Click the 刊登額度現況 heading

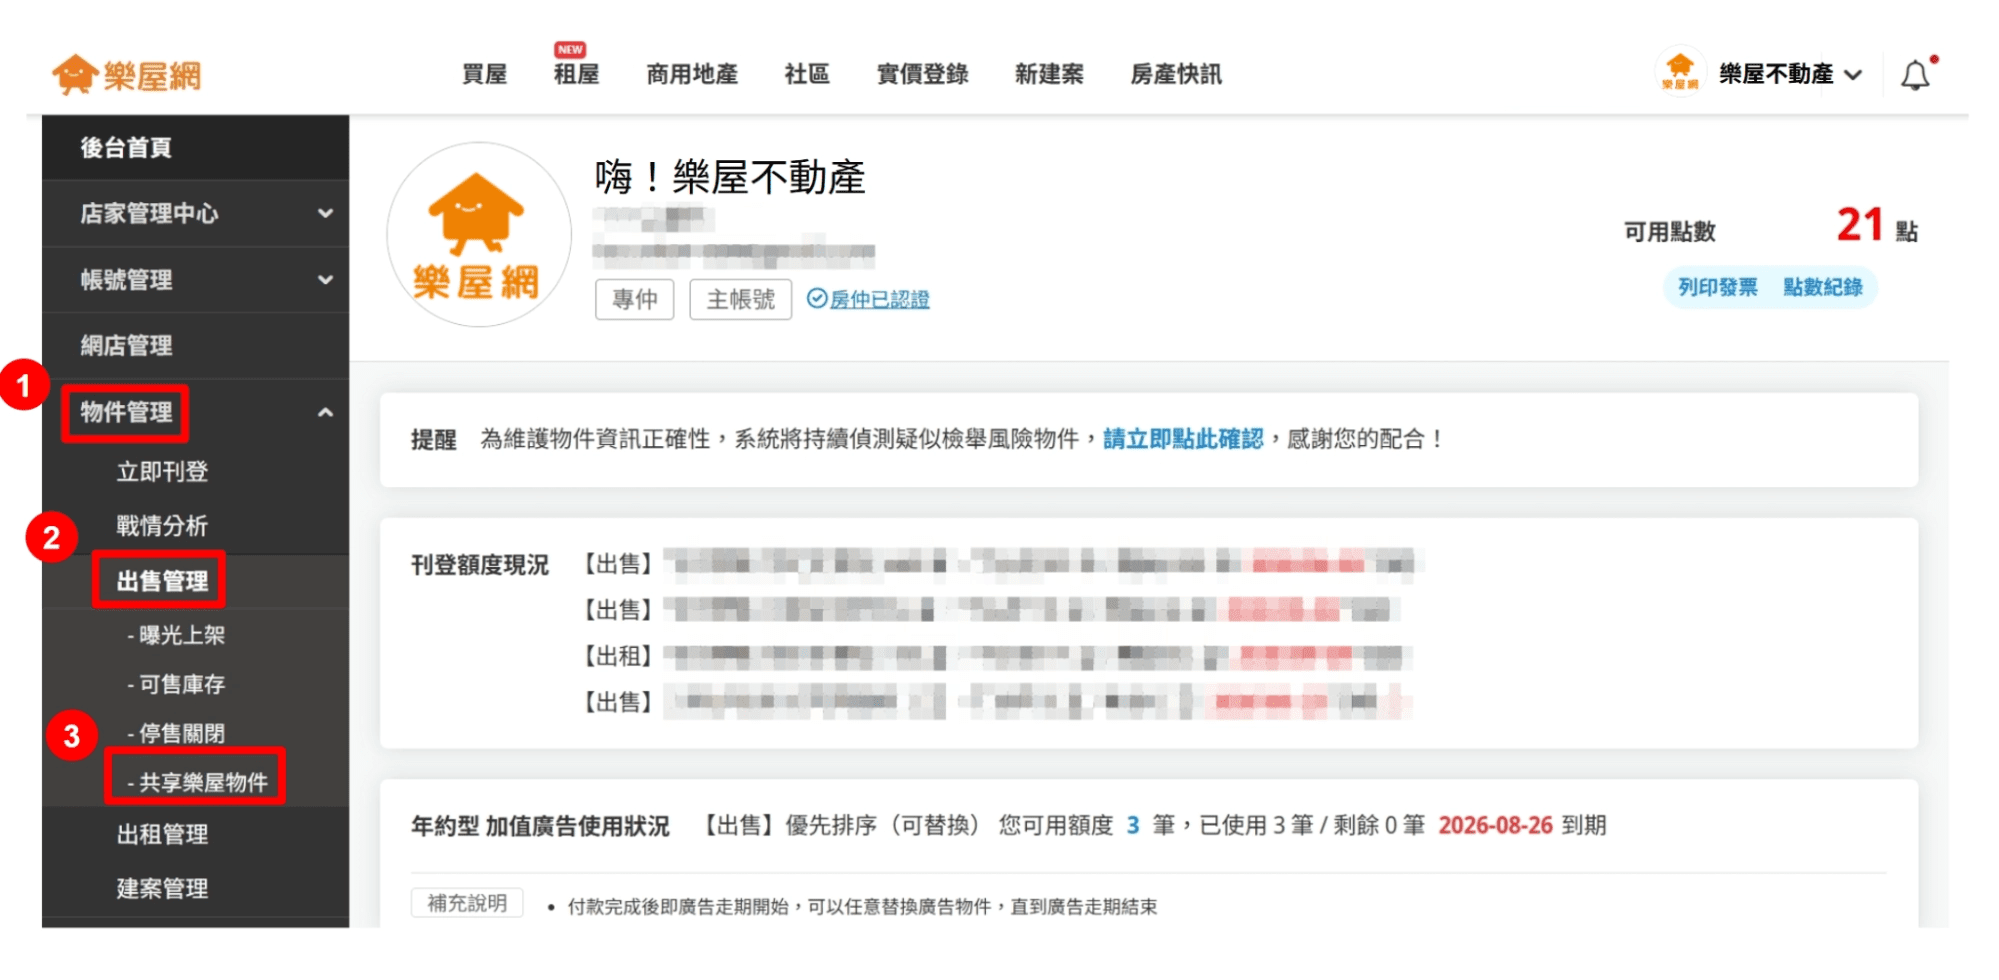tap(480, 565)
